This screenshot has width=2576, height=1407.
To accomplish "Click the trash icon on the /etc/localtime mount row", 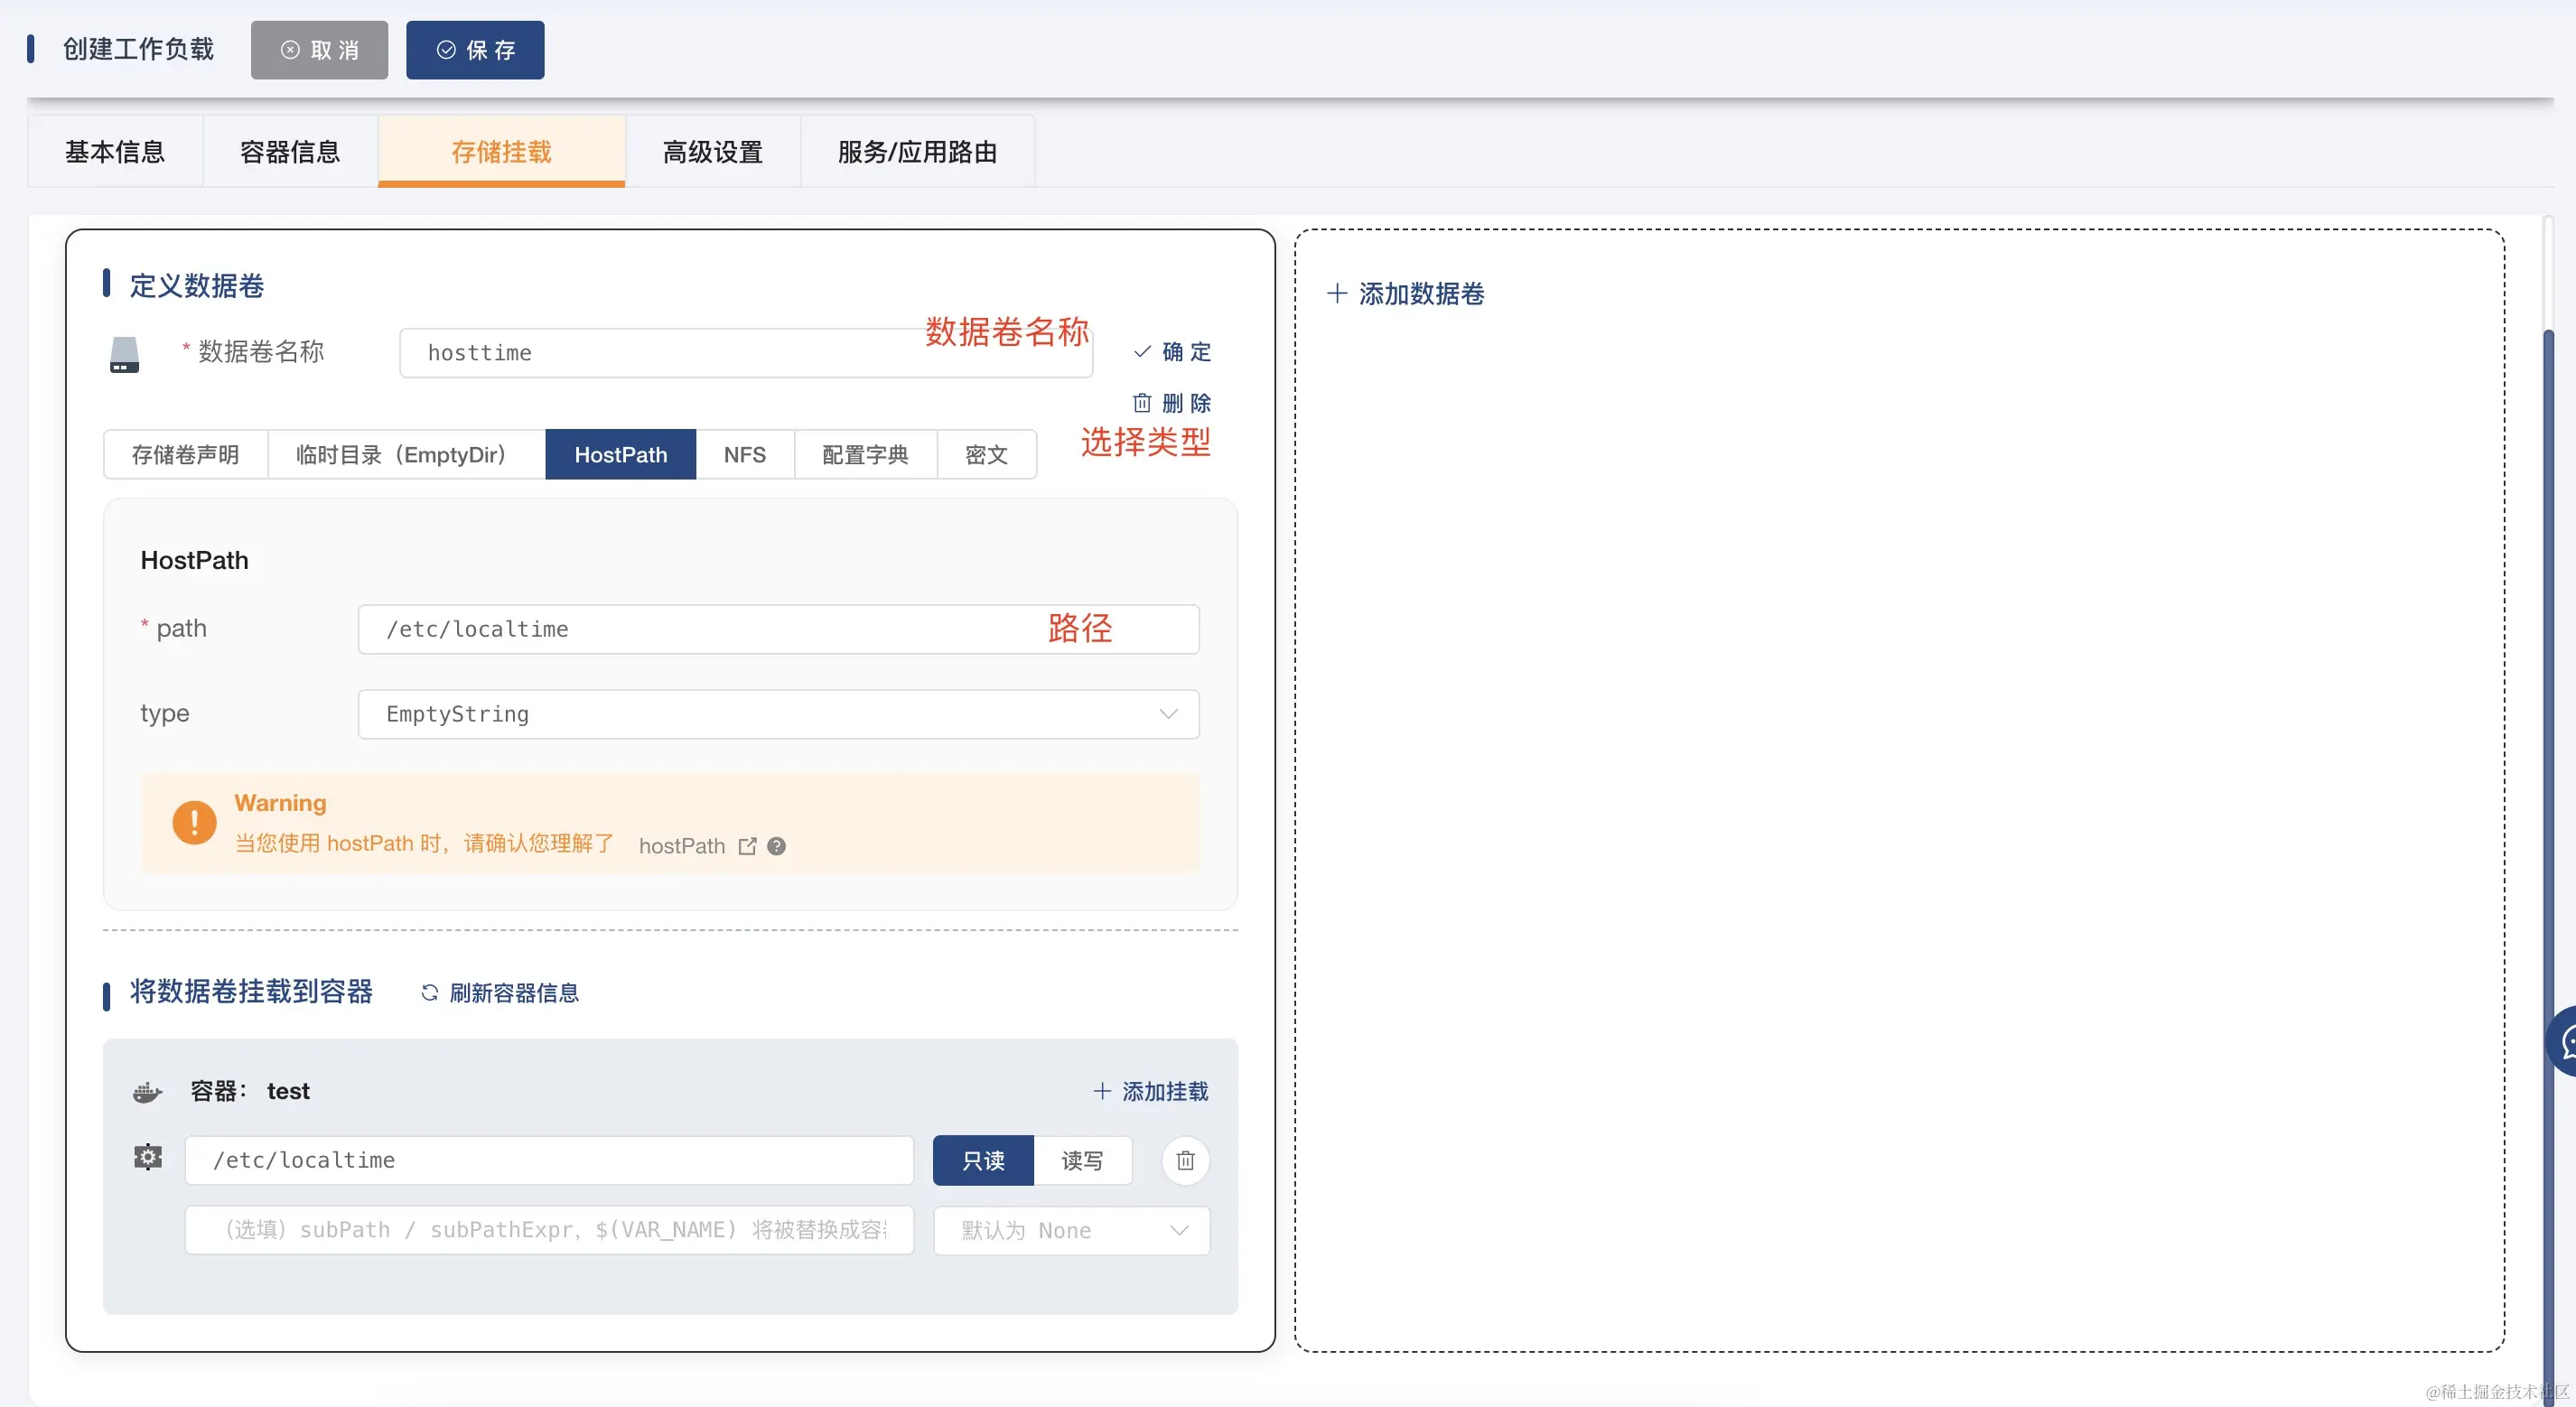I will click(1185, 1160).
